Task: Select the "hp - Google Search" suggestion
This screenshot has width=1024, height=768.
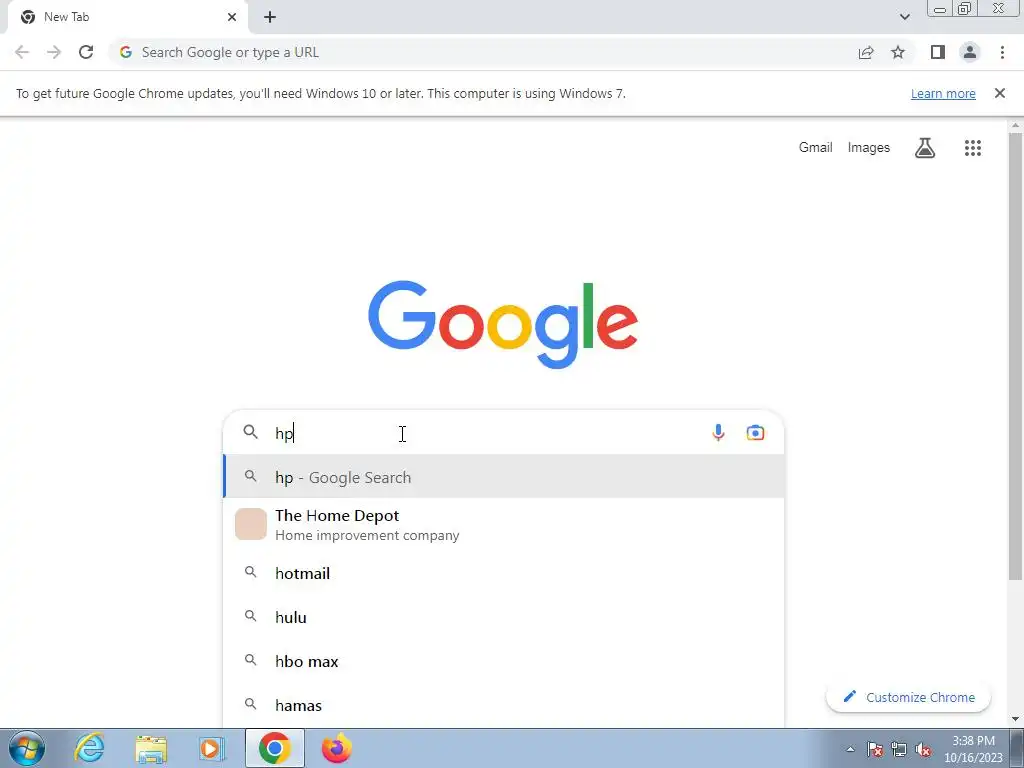Action: (504, 477)
